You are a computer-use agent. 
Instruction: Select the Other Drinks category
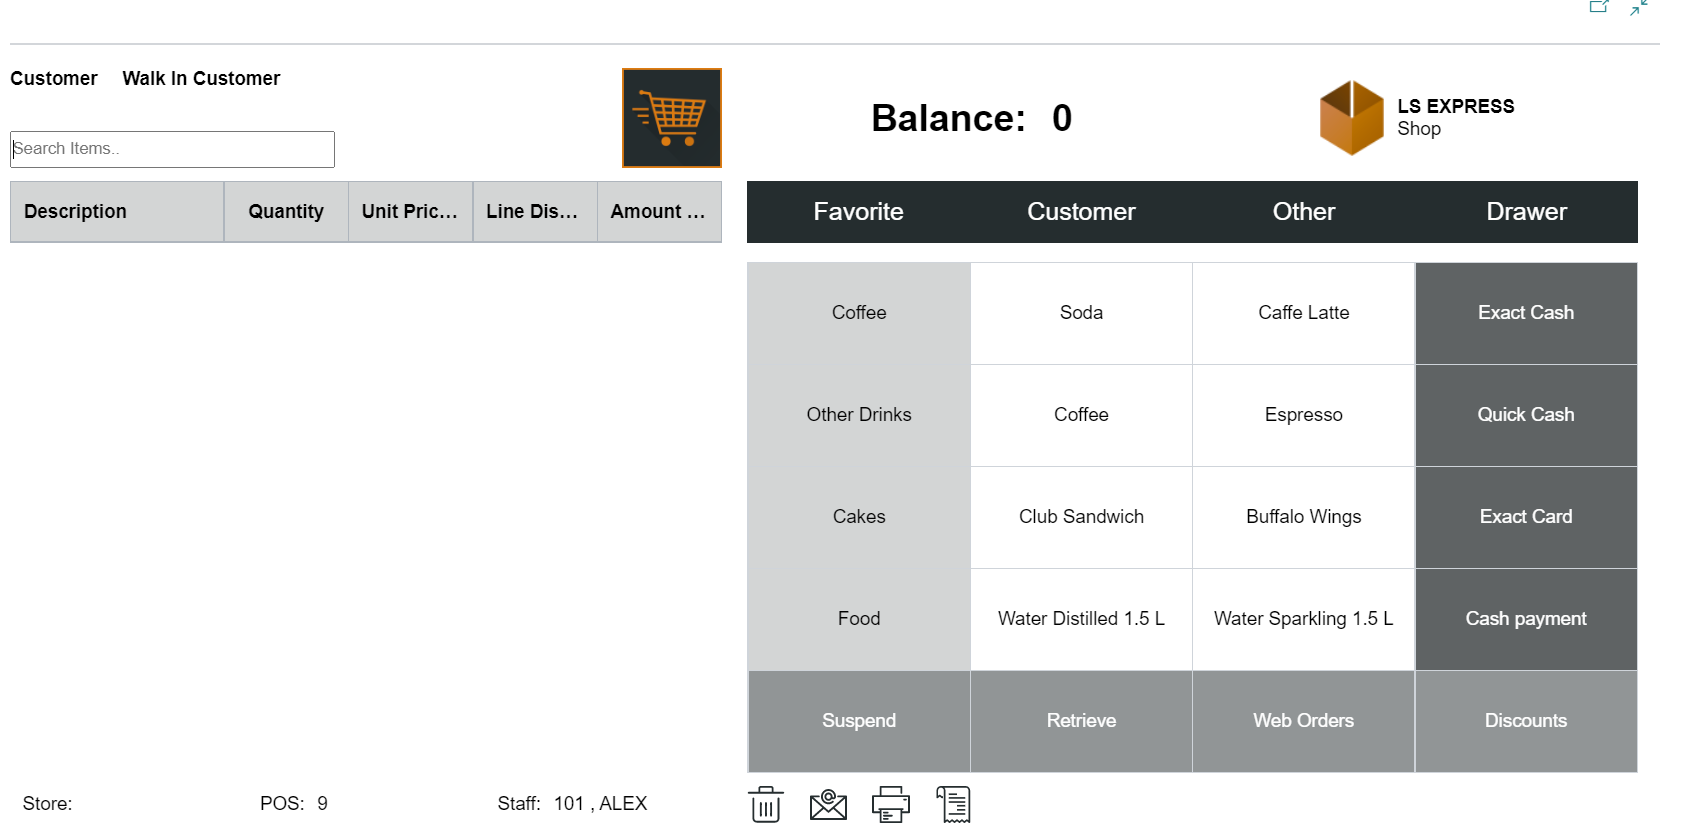point(858,414)
